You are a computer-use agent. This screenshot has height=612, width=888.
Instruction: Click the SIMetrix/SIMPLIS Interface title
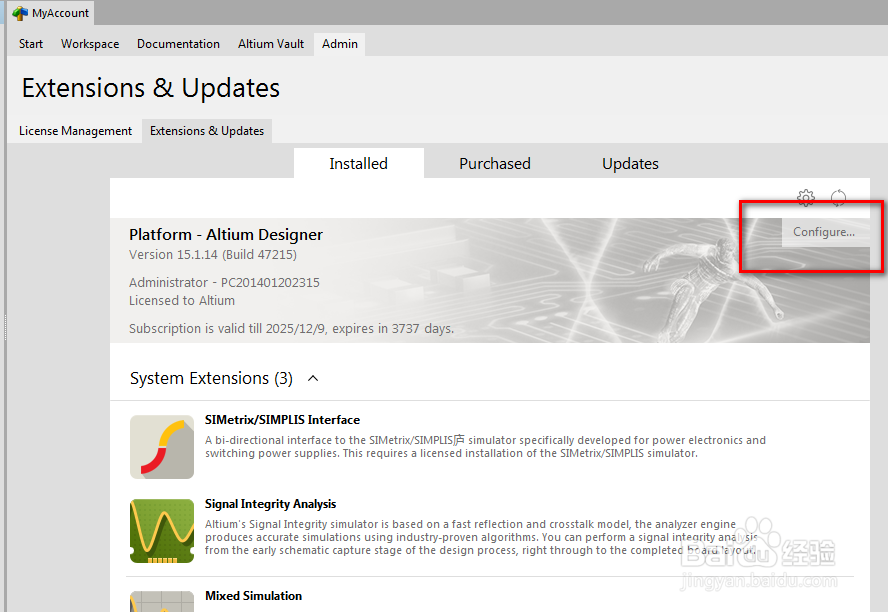(282, 420)
